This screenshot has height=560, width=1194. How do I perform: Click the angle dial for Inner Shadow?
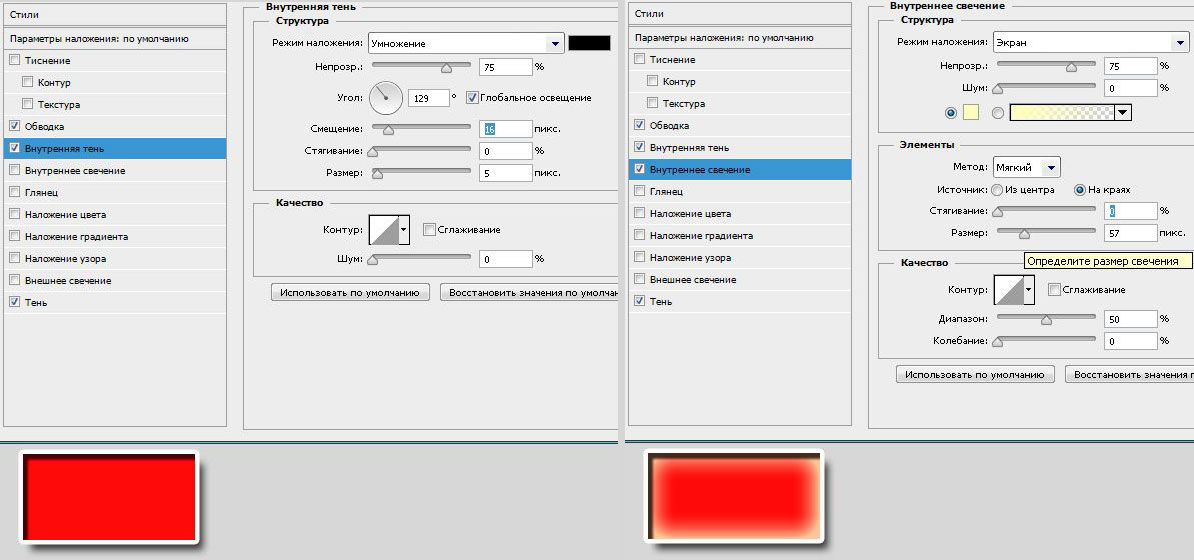(386, 98)
